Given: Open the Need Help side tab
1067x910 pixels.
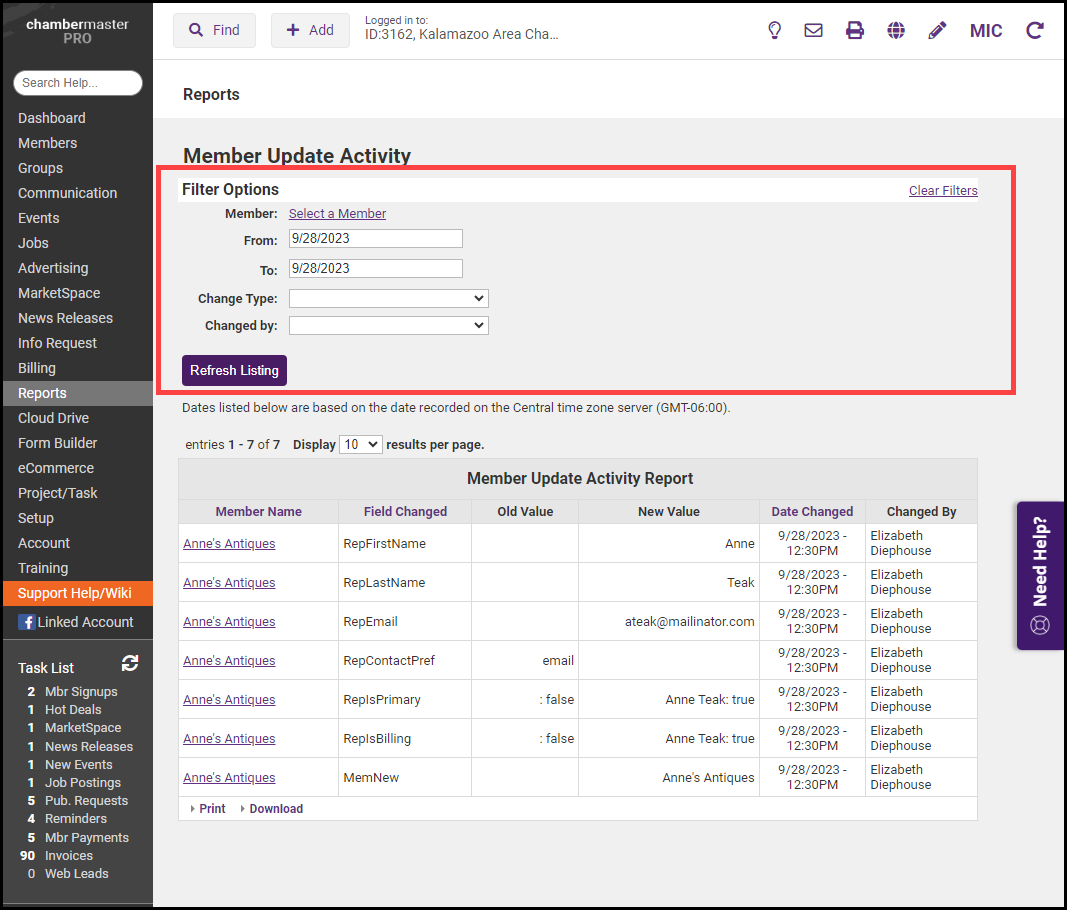Looking at the screenshot, I should [x=1040, y=575].
